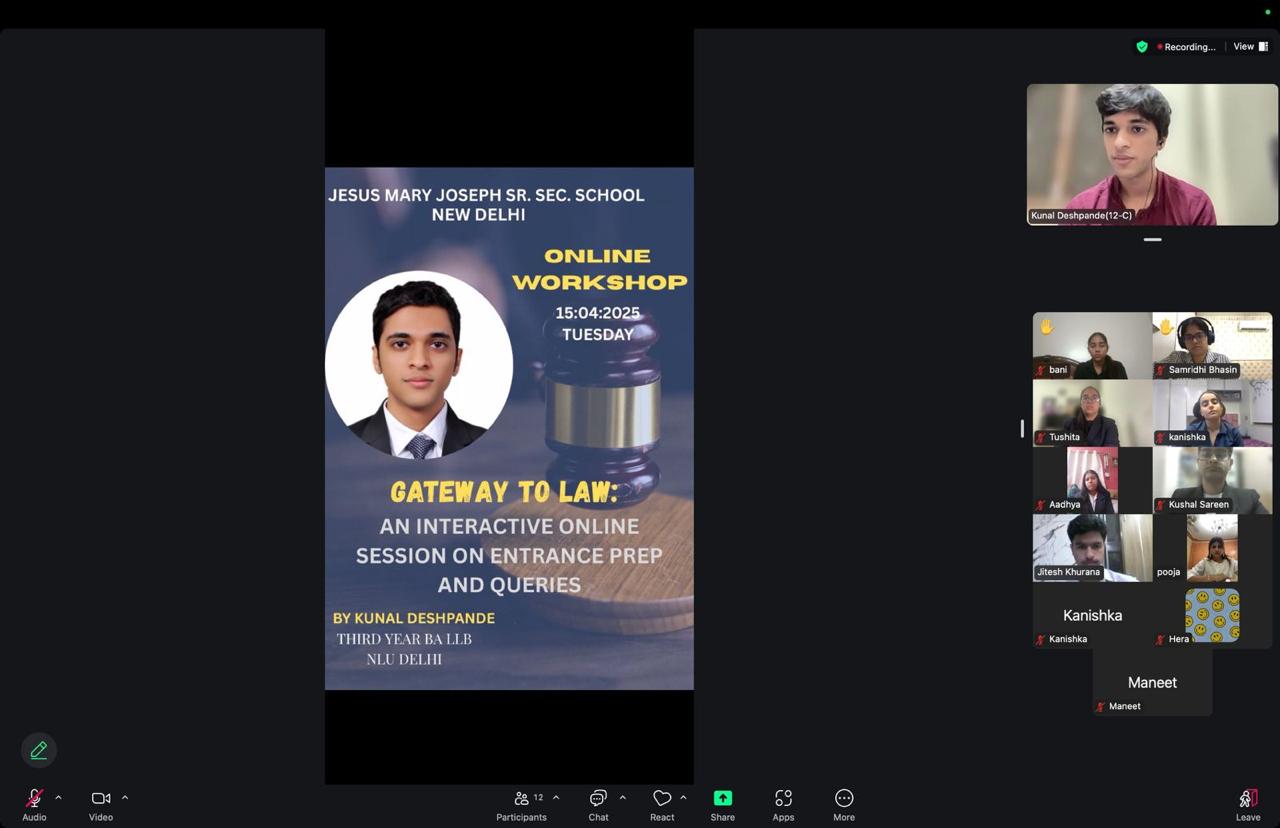Screen dimensions: 1280x828
Task: Click the green Share screen button
Action: (x=722, y=799)
